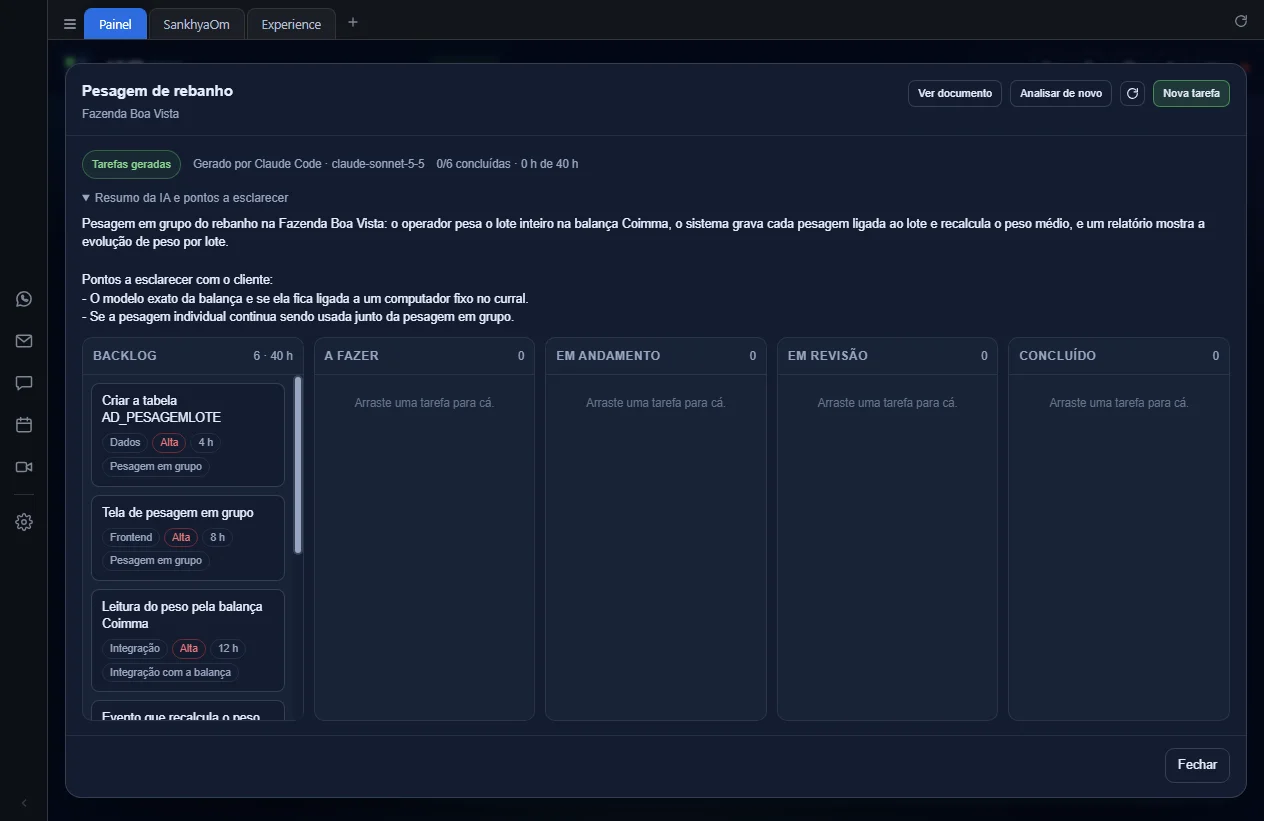Screen dimensions: 1264x821
Task: Open the chat bubble sidebar icon
Action: pyautogui.click(x=24, y=383)
